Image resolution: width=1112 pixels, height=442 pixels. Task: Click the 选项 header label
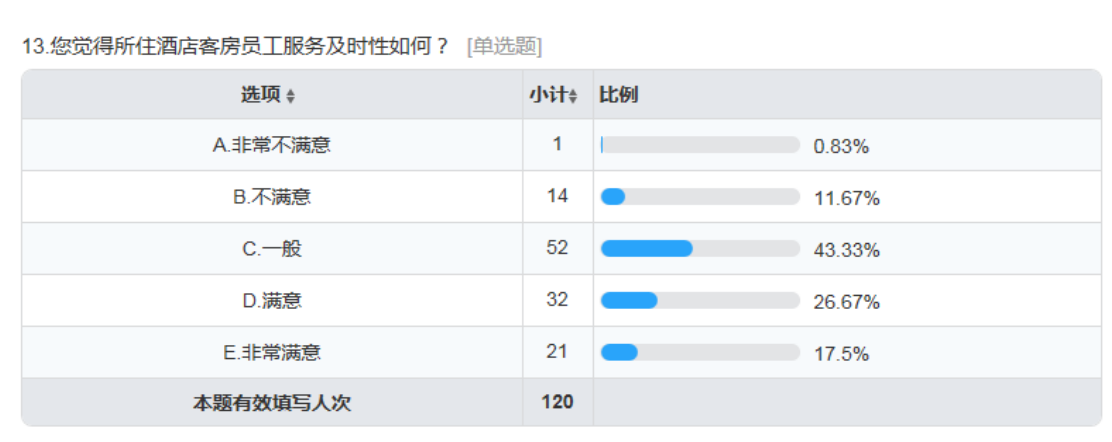(261, 95)
